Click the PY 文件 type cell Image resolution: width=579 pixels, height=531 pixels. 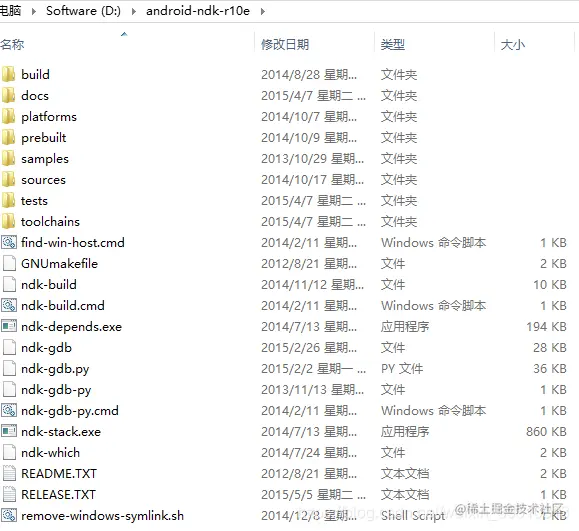click(402, 369)
